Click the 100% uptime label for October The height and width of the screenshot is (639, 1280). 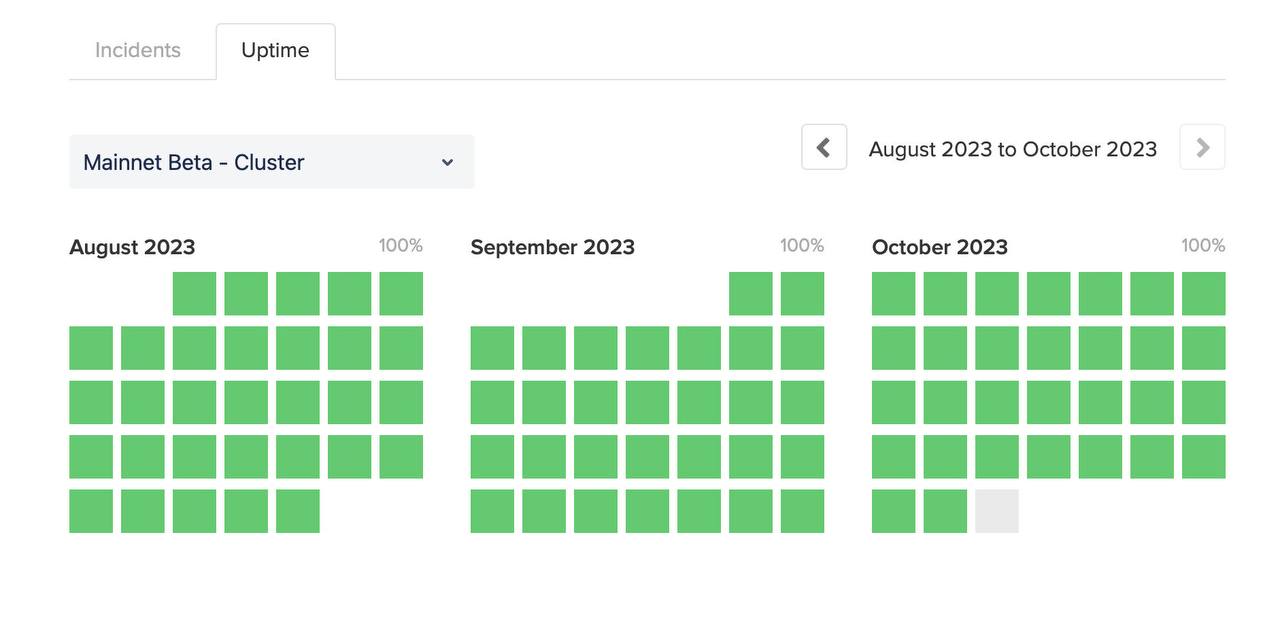(1203, 245)
